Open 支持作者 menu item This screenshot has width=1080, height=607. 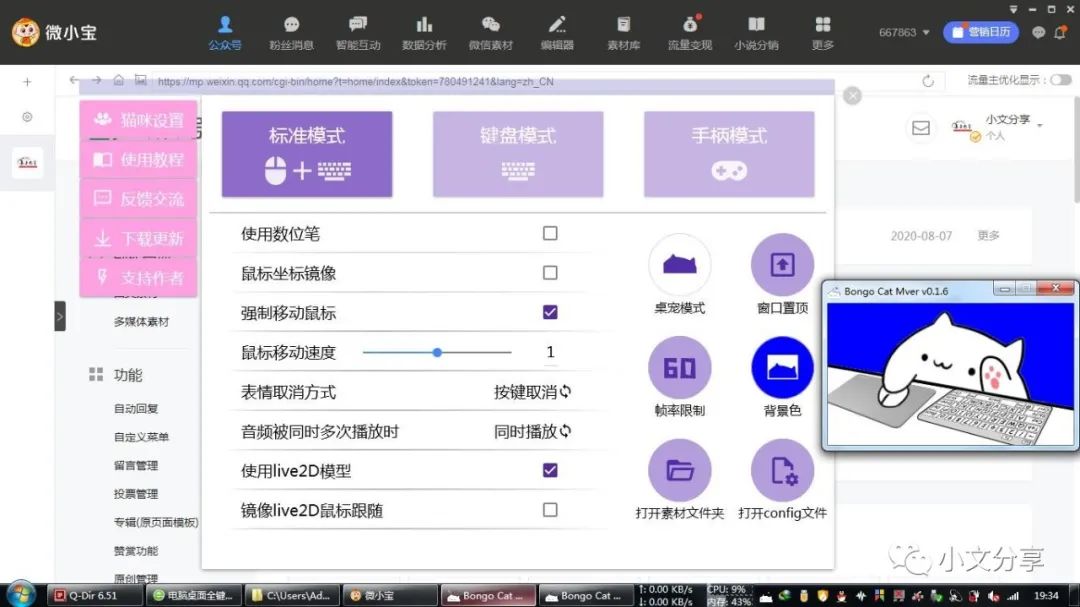pyautogui.click(x=138, y=278)
